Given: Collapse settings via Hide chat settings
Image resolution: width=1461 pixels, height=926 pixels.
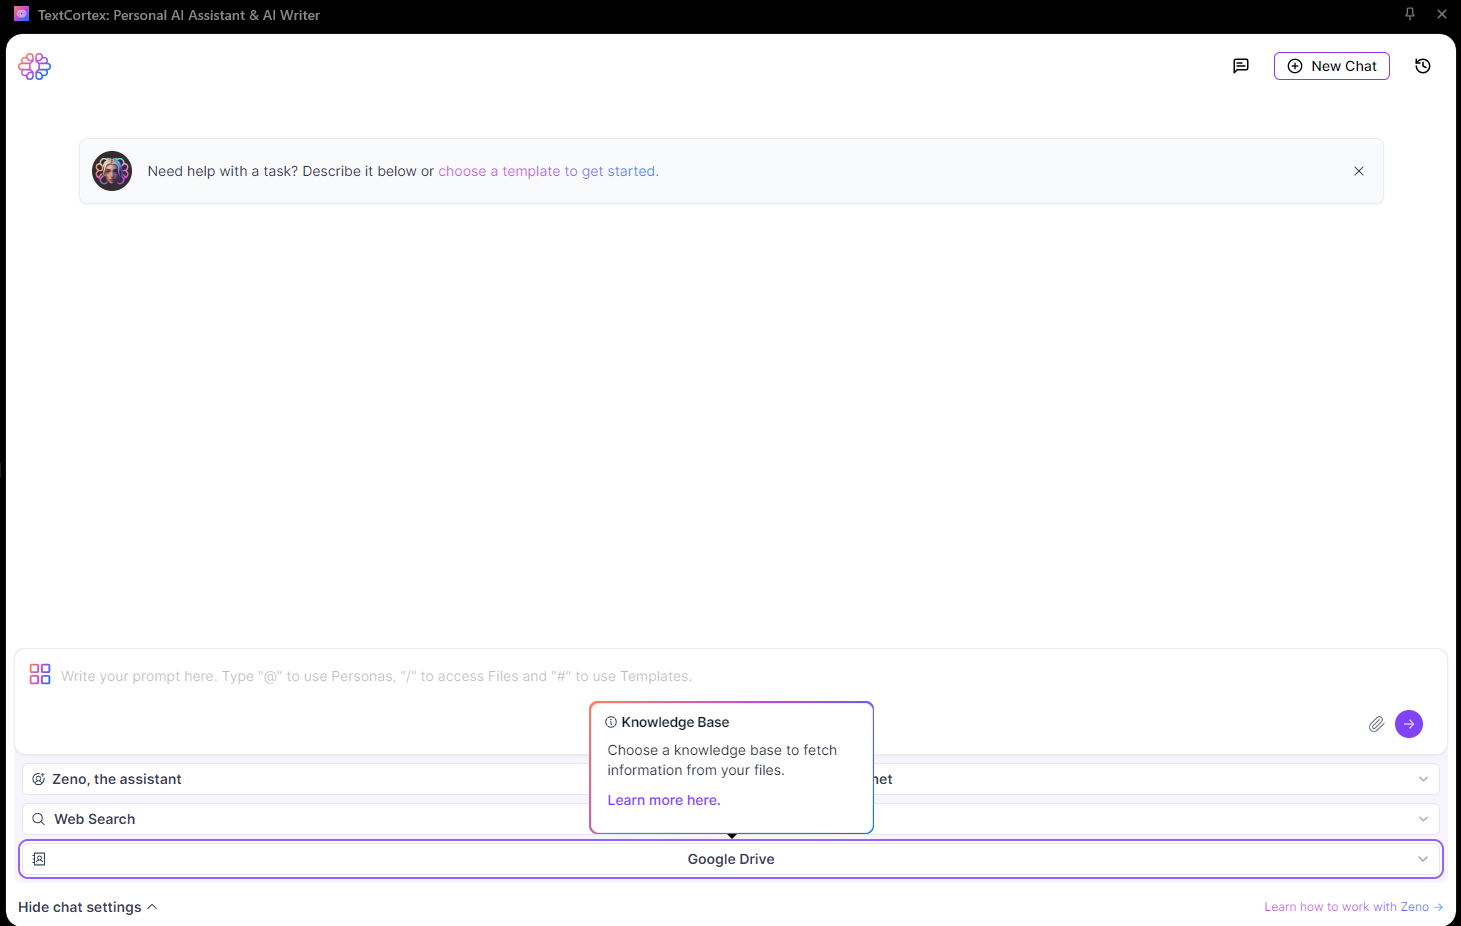Looking at the screenshot, I should (88, 907).
